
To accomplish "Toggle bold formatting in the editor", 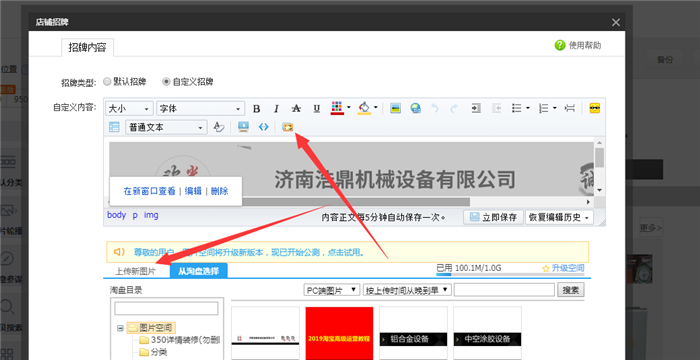I will click(x=256, y=109).
